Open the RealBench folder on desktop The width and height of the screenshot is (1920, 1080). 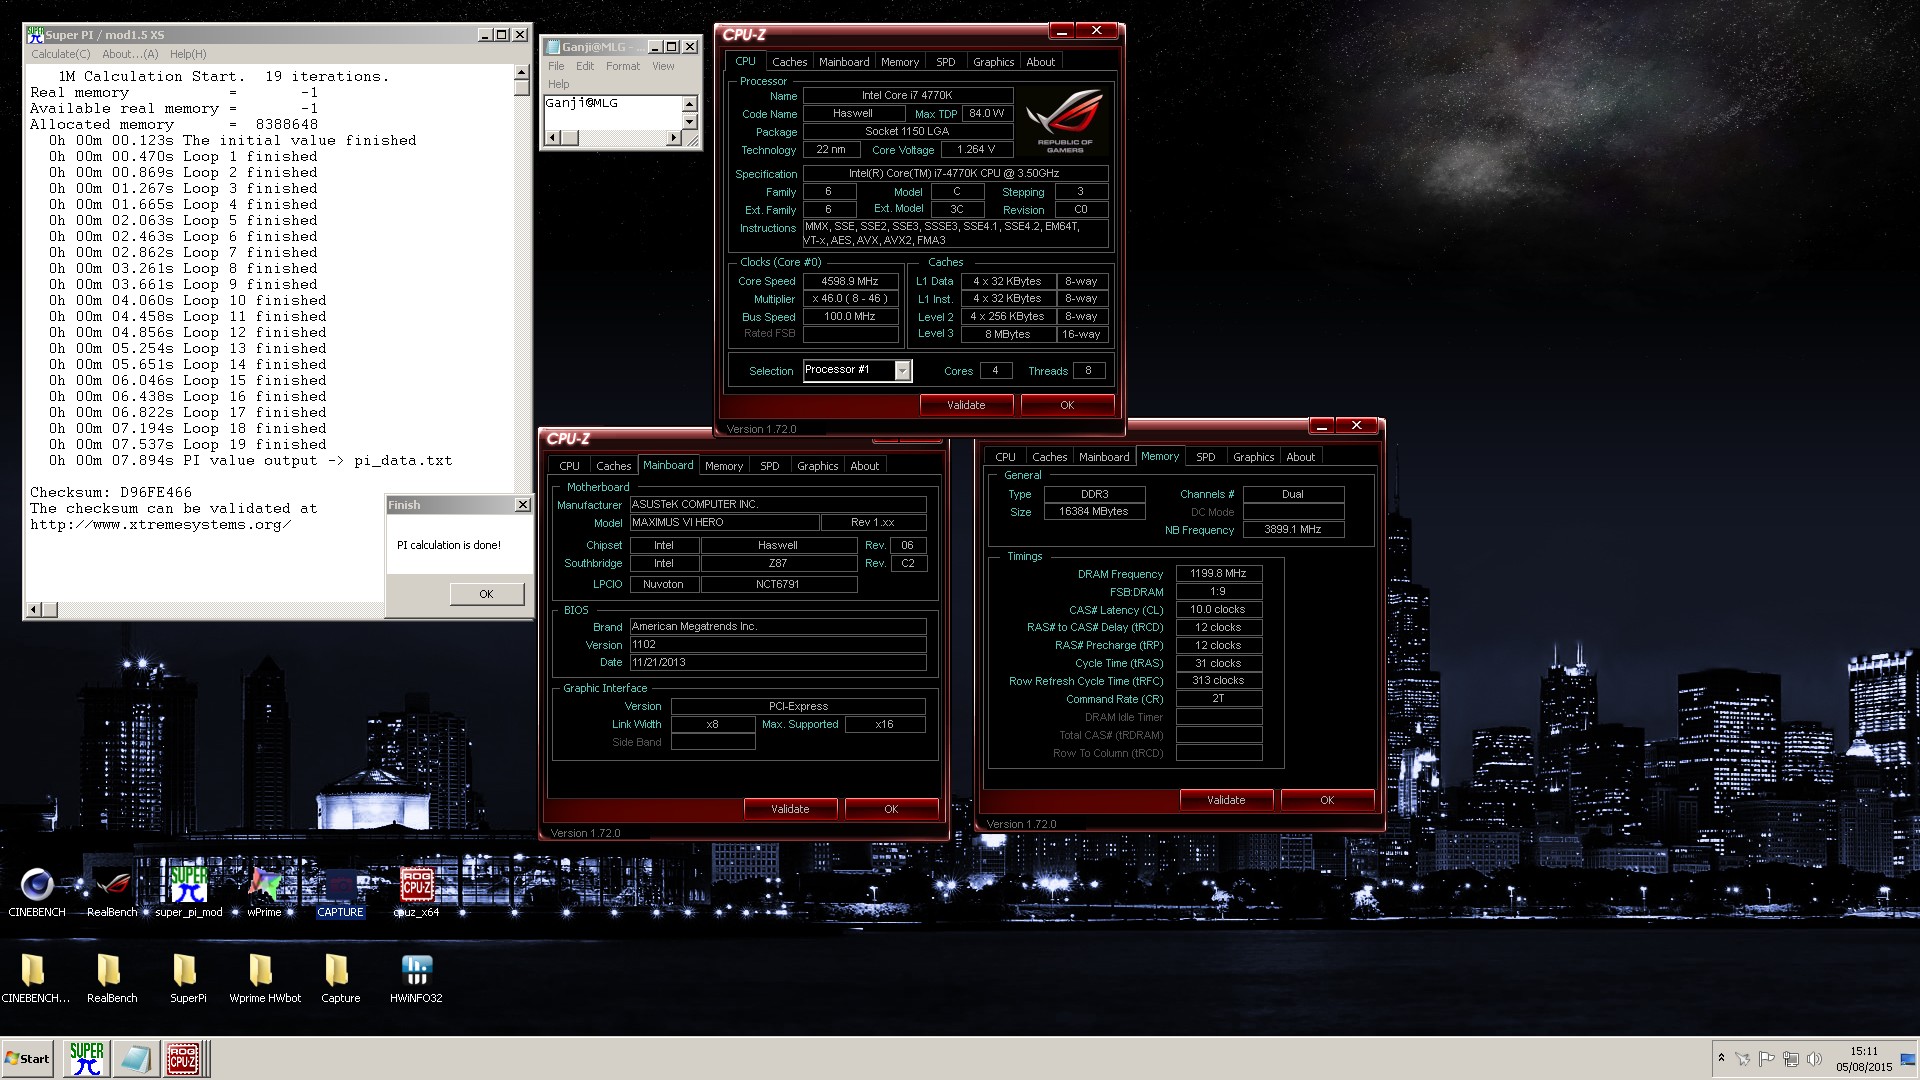pyautogui.click(x=112, y=977)
